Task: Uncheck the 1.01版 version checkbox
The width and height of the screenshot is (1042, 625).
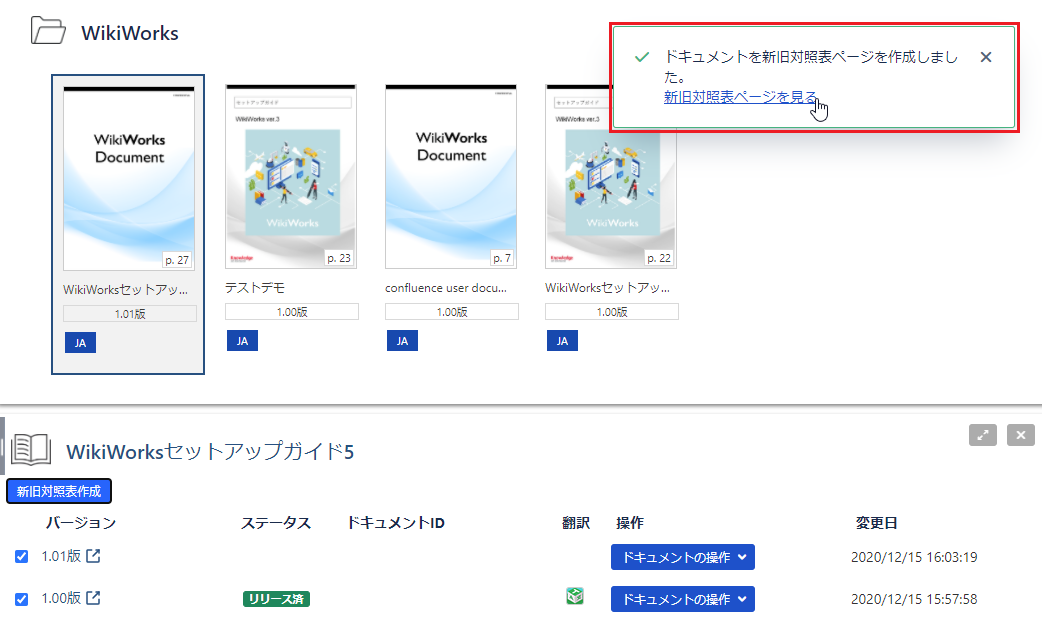Action: 22,557
